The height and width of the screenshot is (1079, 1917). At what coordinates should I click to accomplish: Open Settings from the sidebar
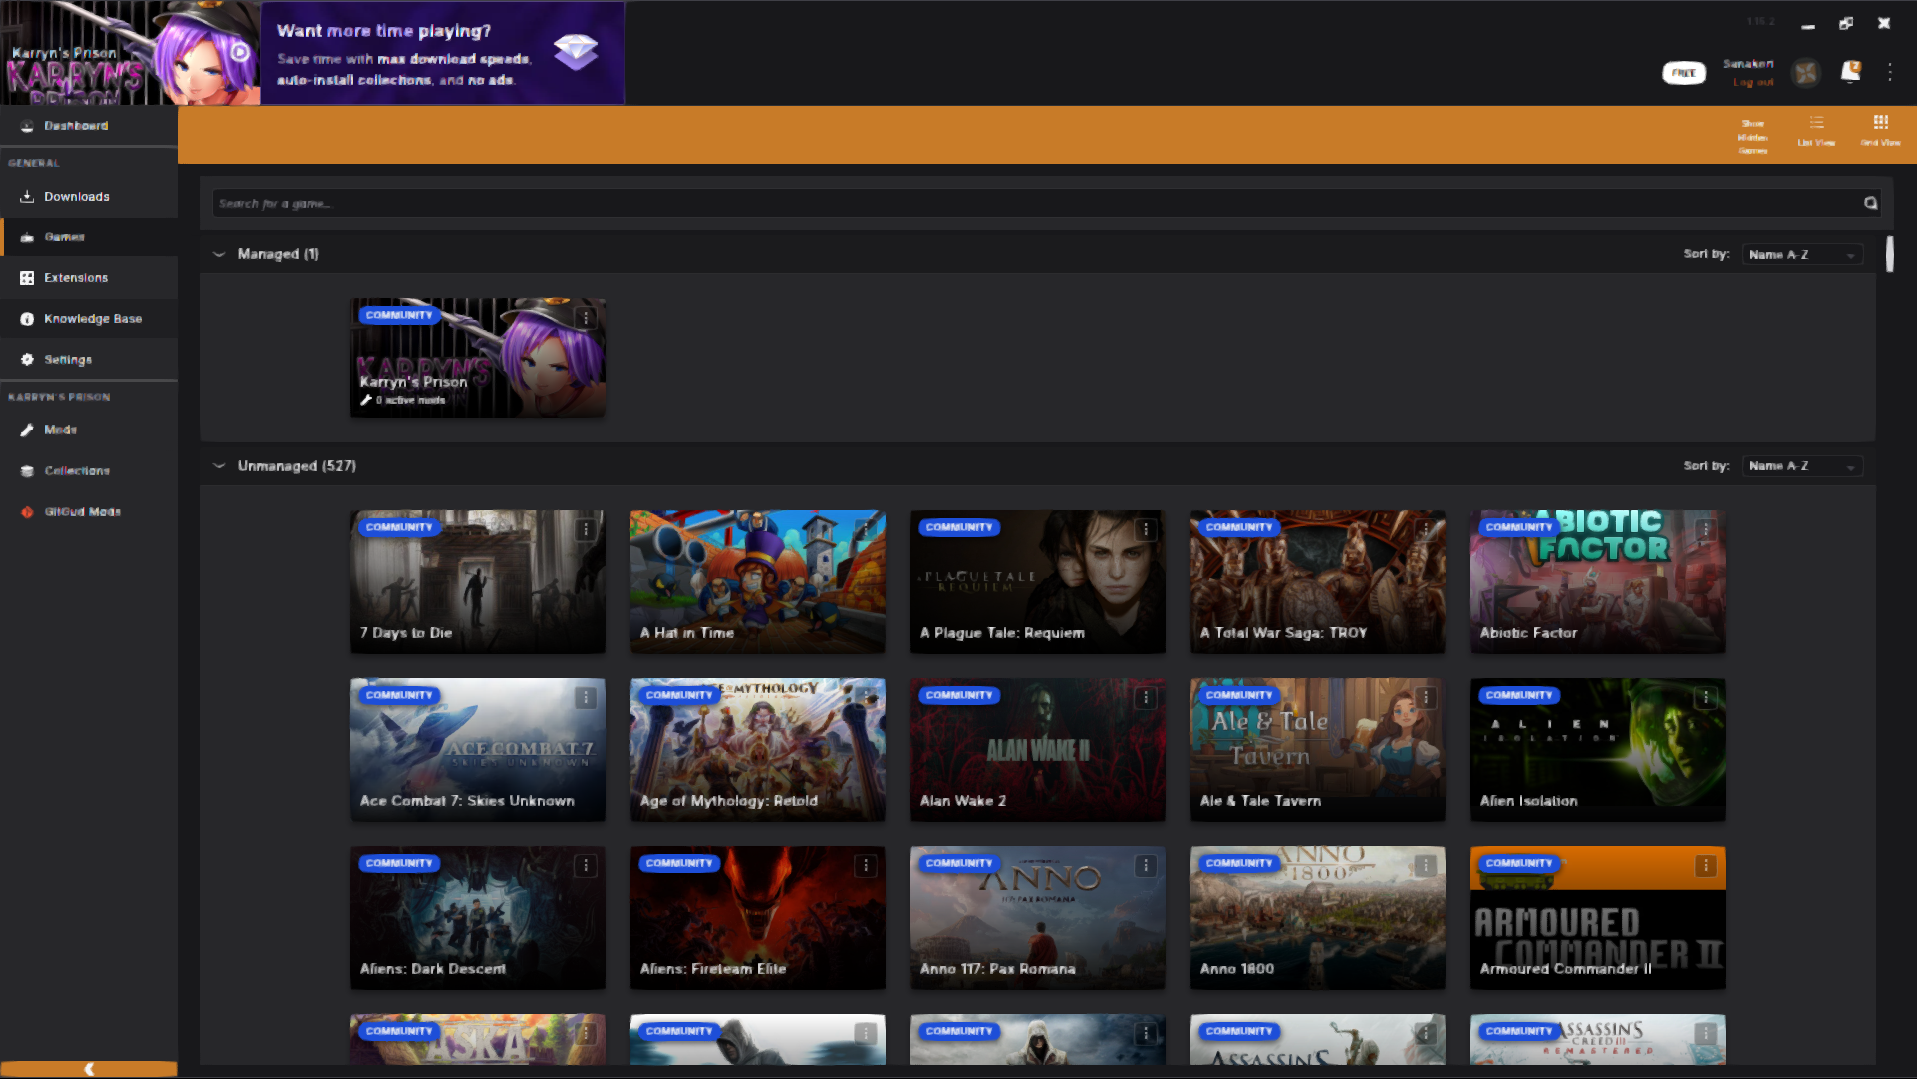tap(89, 360)
